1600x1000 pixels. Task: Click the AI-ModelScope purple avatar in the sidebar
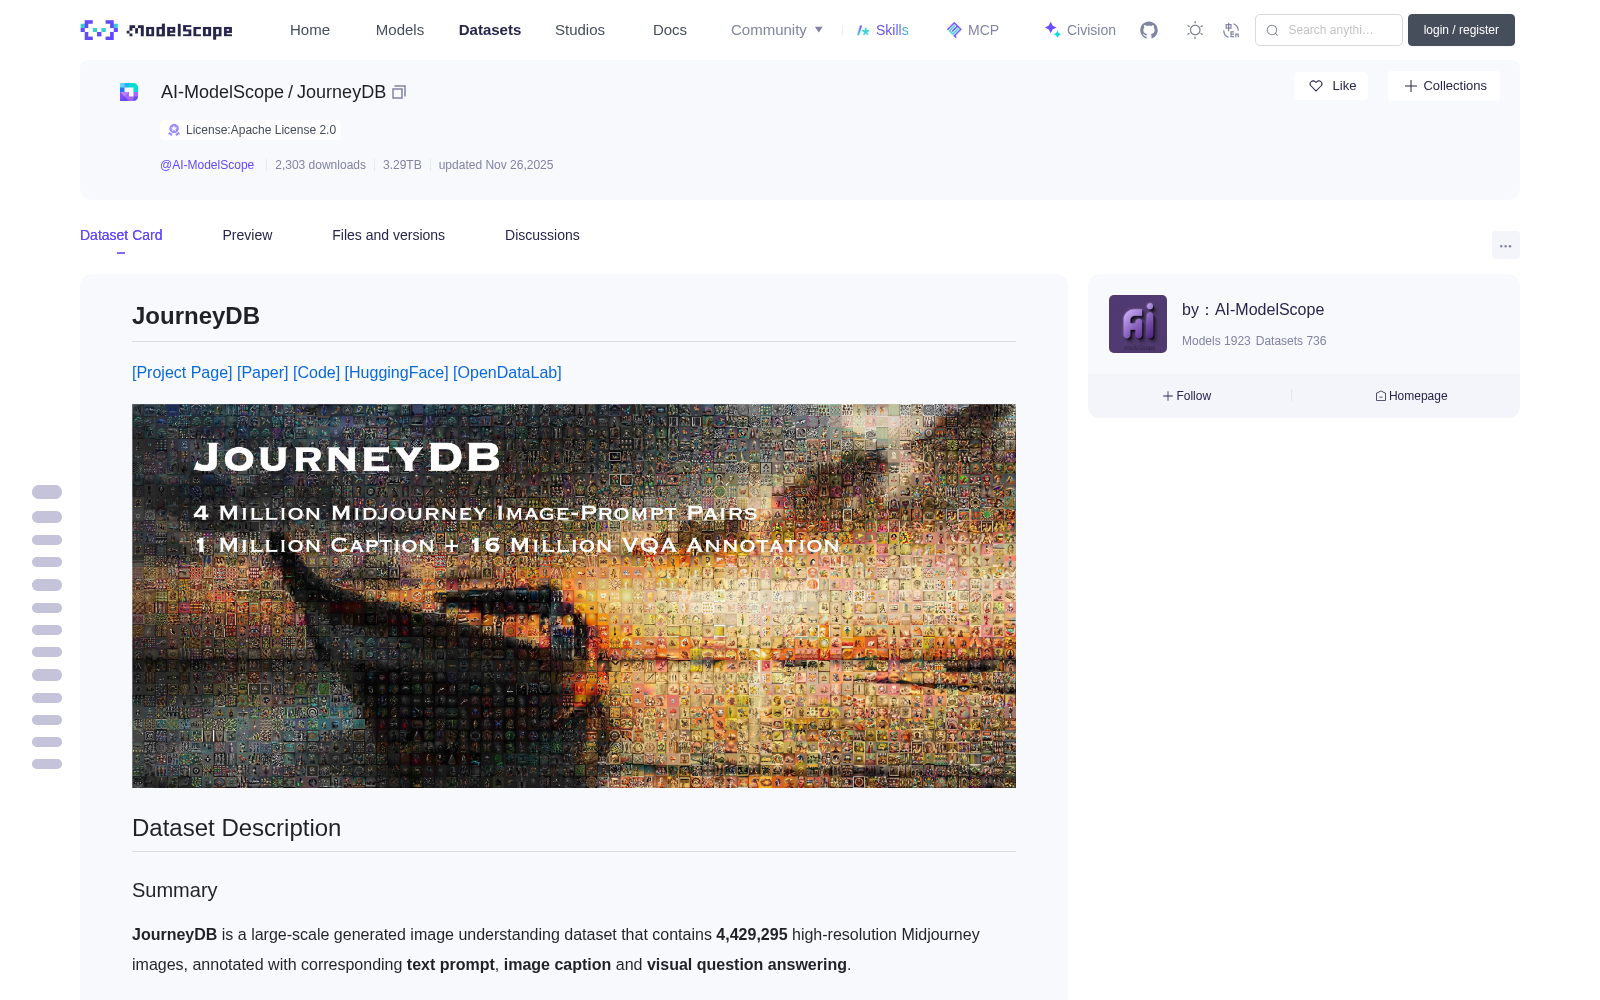[1138, 324]
